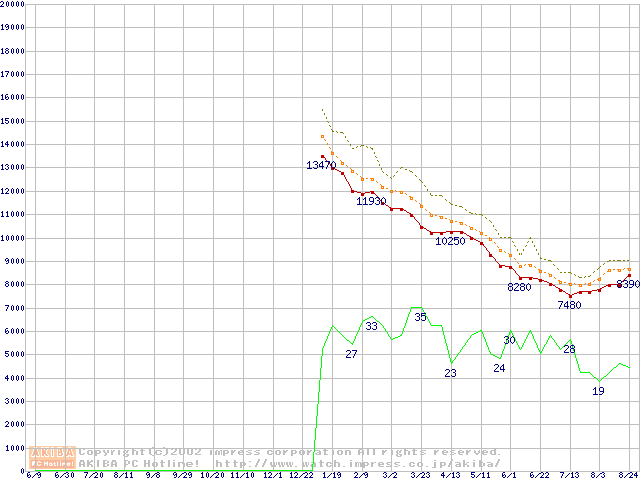Click the green line value 23 label

click(450, 373)
